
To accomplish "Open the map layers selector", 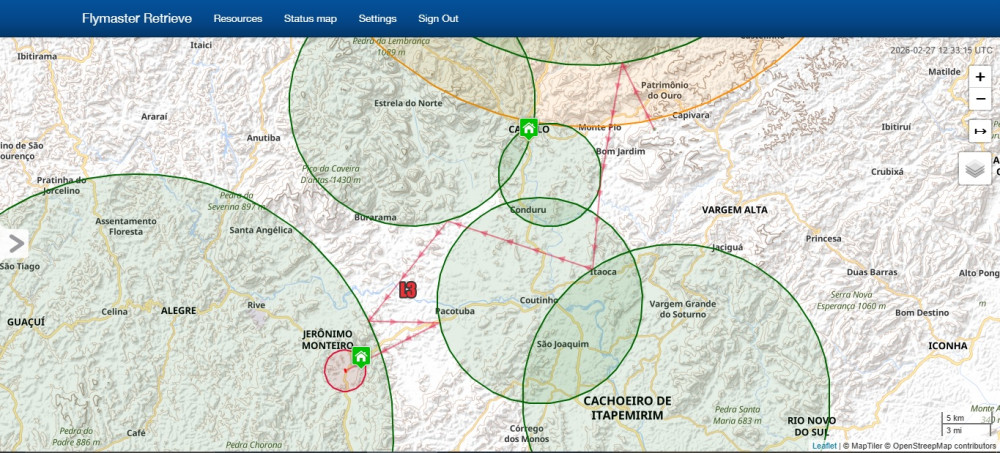I will [975, 168].
